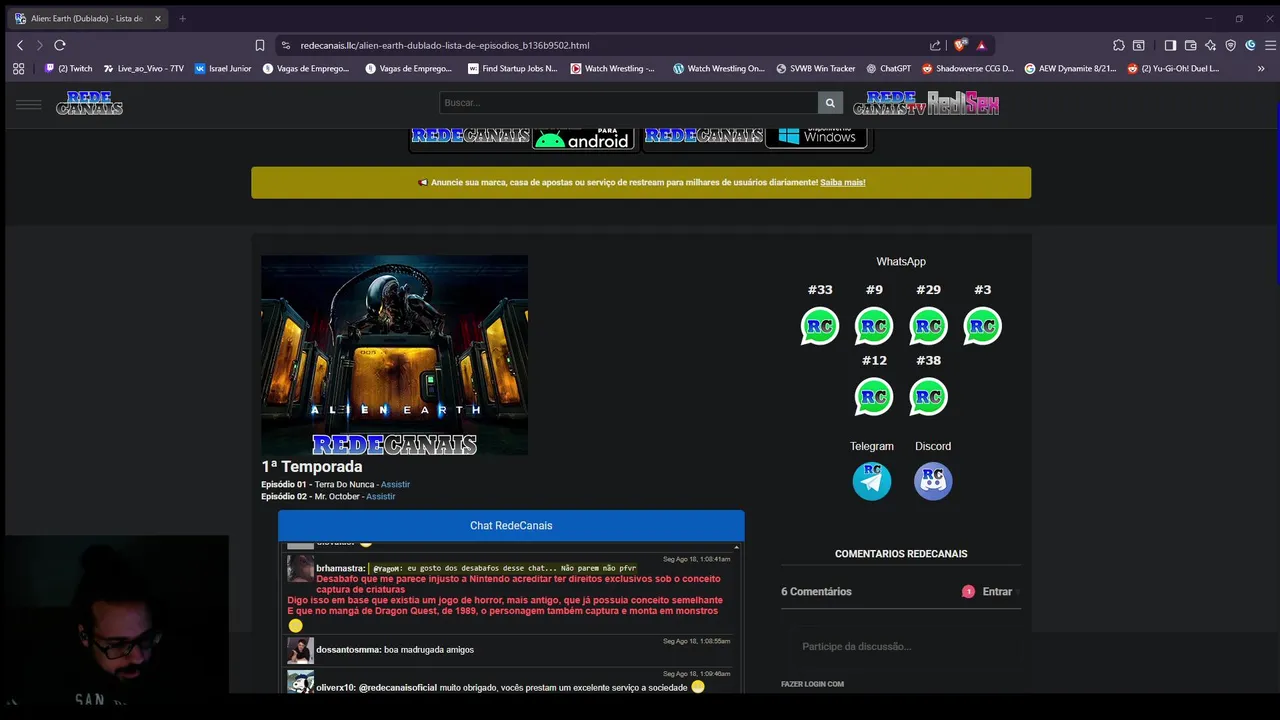Click the Alien Earth poster image

(x=394, y=355)
